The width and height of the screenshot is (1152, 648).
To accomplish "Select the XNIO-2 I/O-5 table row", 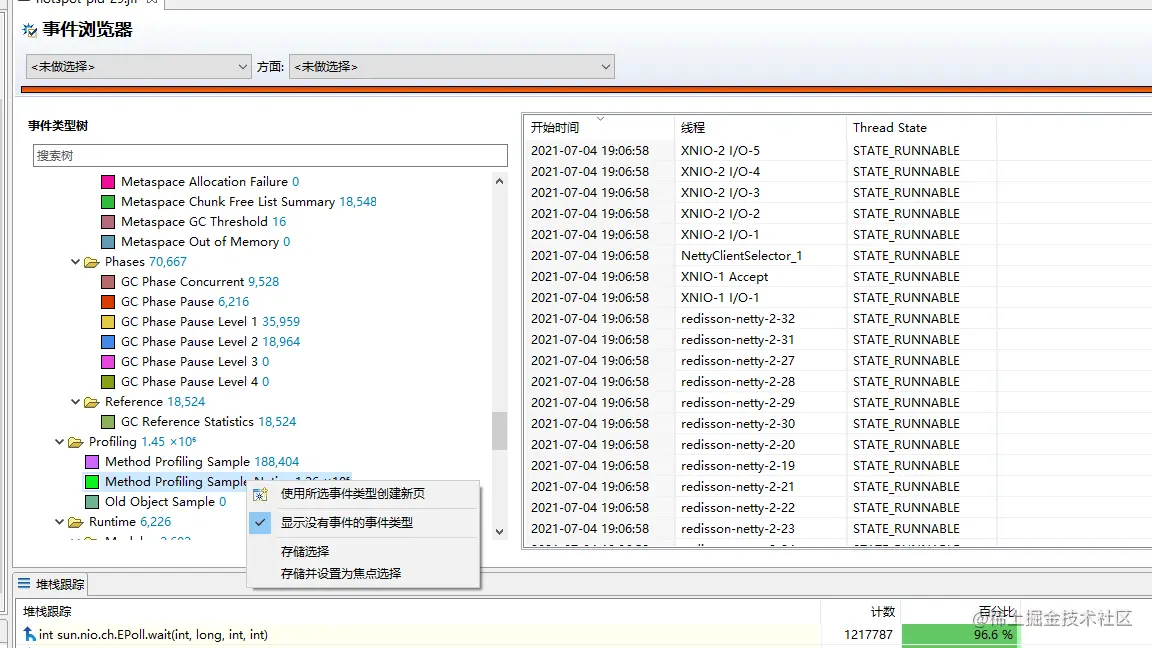I will (838, 151).
